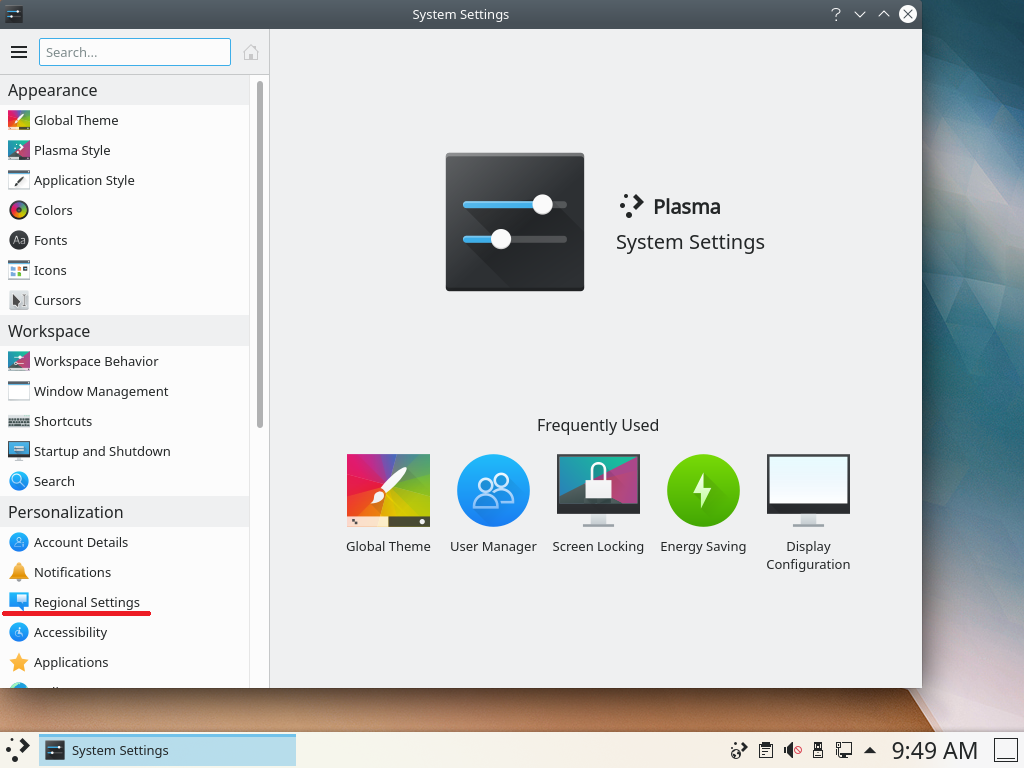Click the Global Theme frequently used thumbnail
1024x768 pixels.
388,490
